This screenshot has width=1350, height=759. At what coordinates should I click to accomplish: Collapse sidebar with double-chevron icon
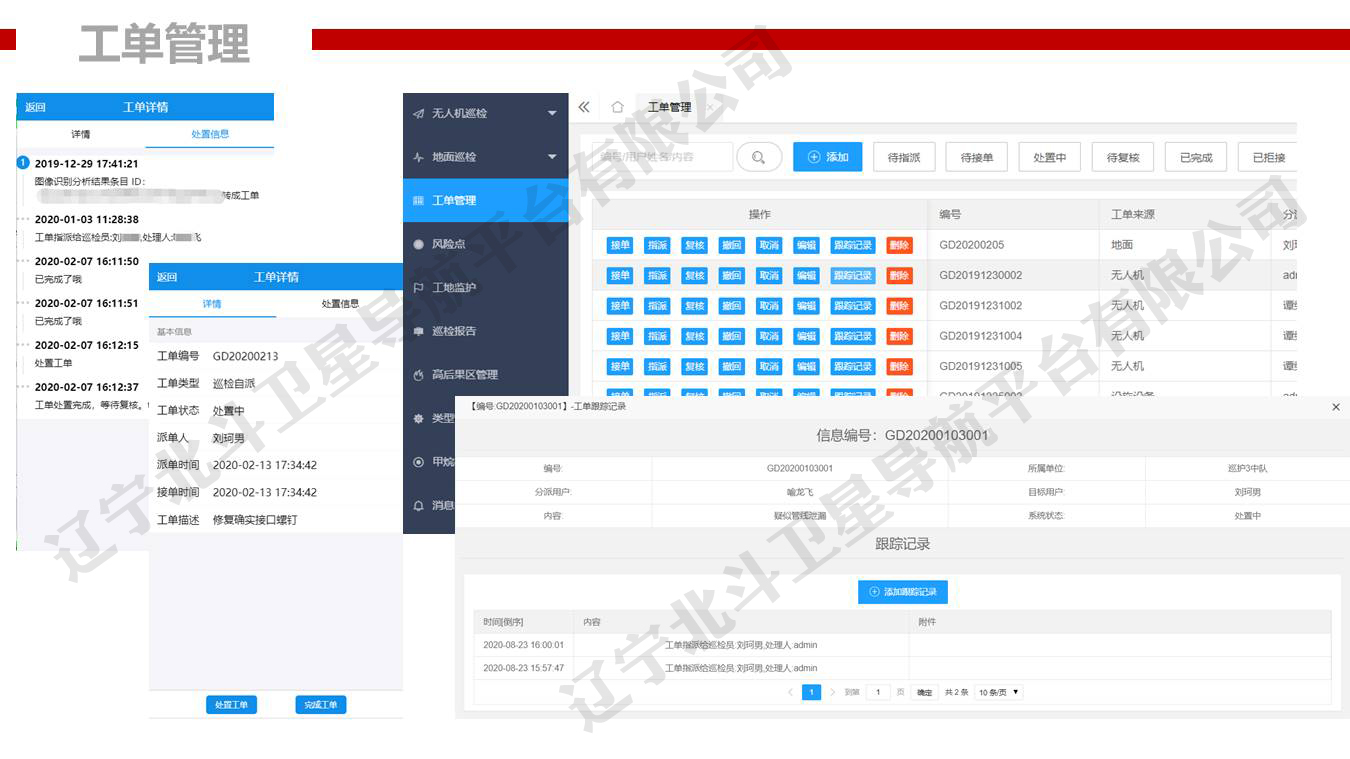[x=584, y=107]
